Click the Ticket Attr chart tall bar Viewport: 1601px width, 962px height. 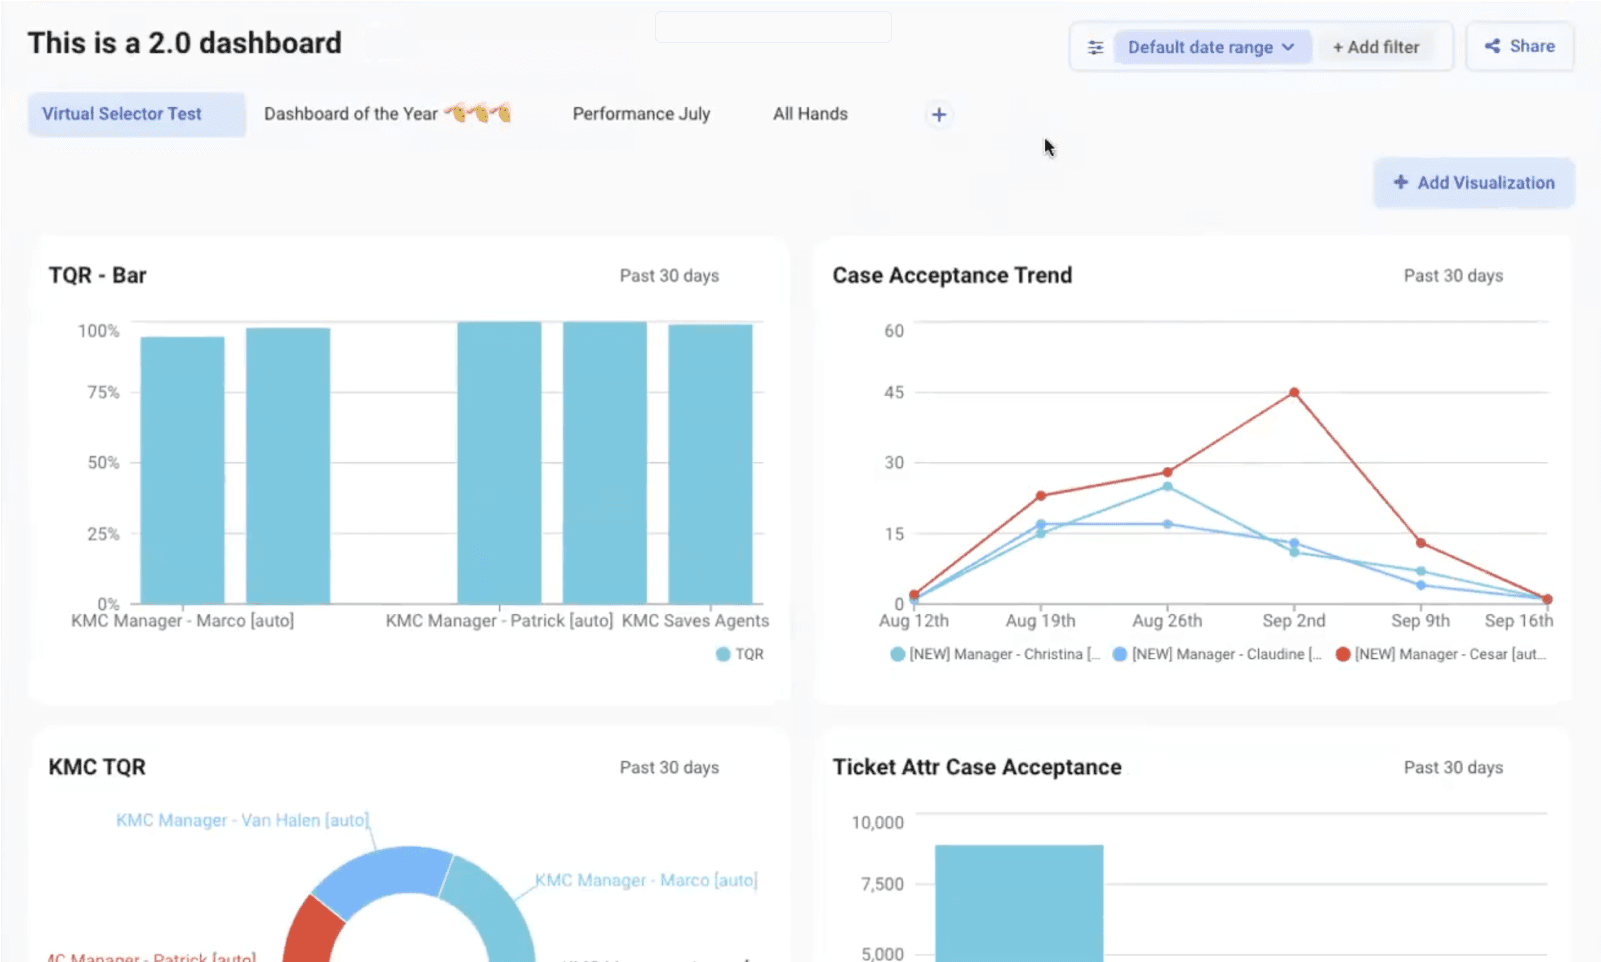(x=1019, y=903)
